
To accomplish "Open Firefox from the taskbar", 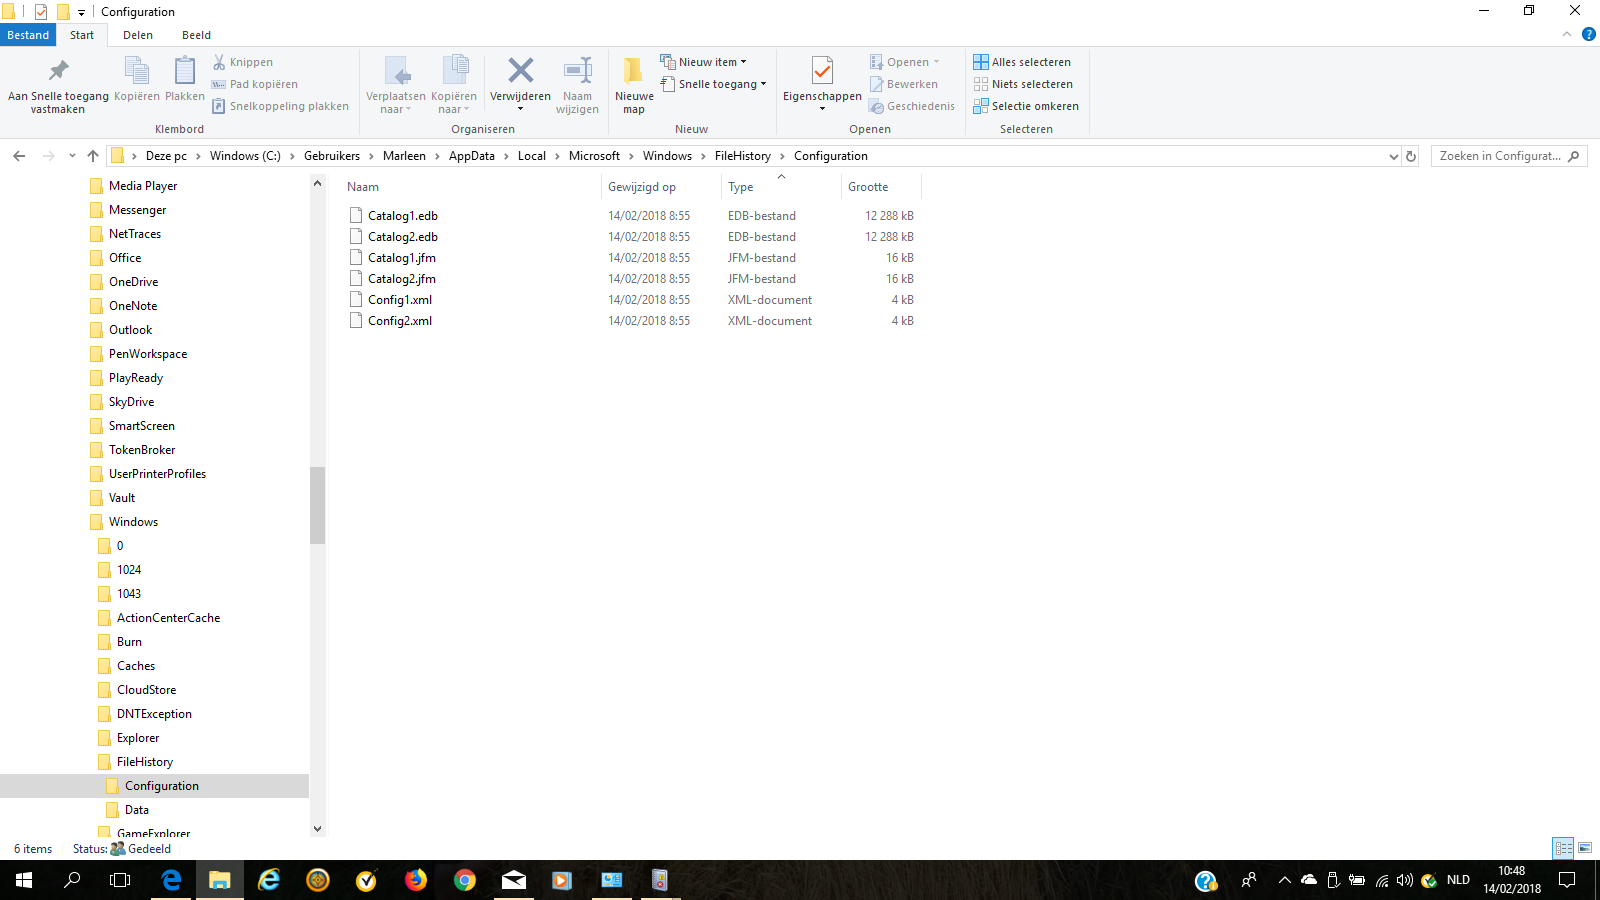I will pyautogui.click(x=416, y=880).
